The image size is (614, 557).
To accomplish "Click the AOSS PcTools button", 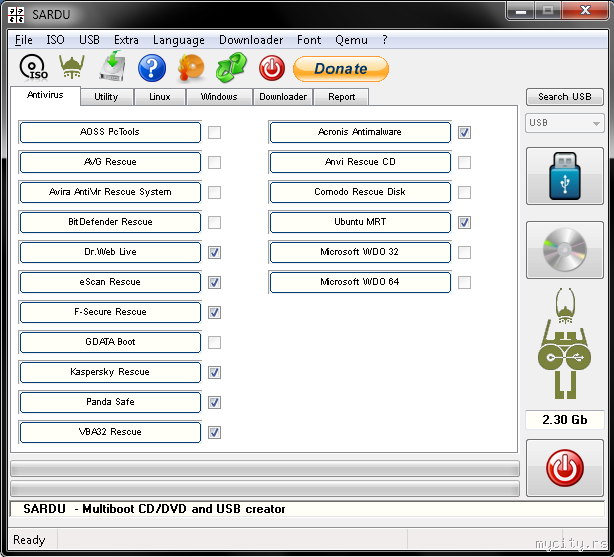I will [110, 132].
